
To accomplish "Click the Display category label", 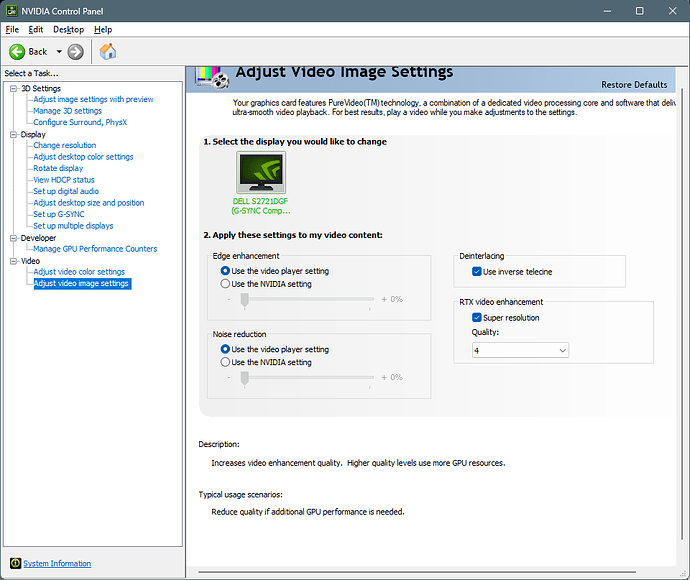I will tap(33, 134).
